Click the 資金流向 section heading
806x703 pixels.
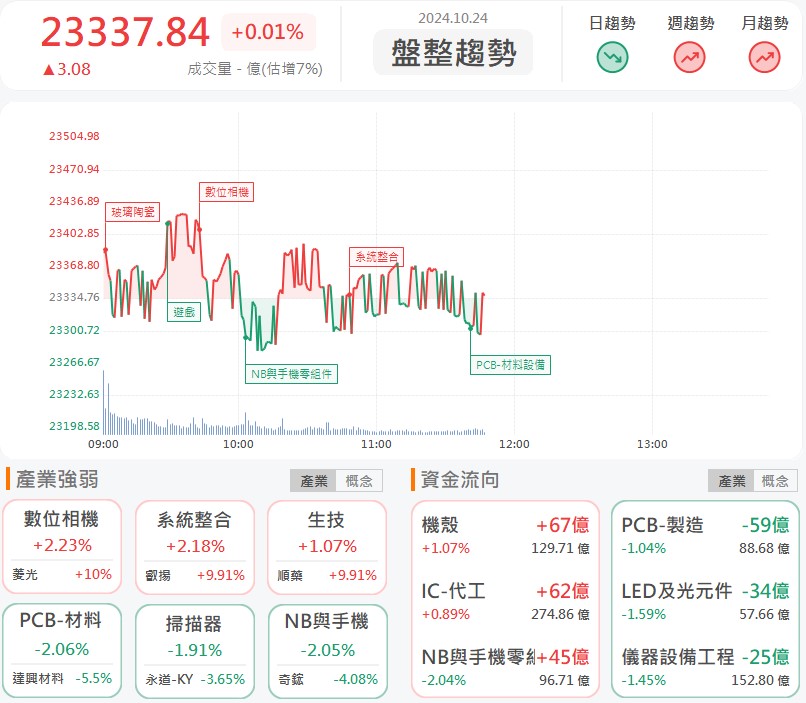point(460,479)
